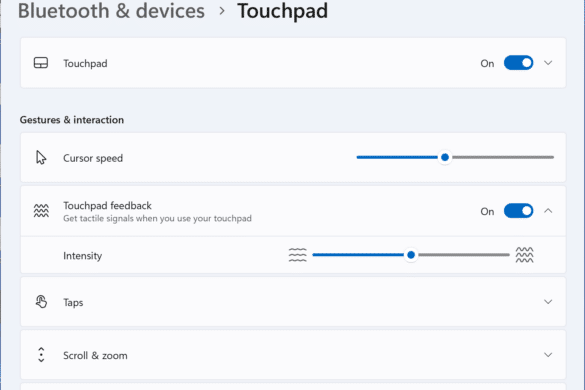This screenshot has width=585, height=390.
Task: Click the Touchpad breadcrumb title
Action: 282,10
